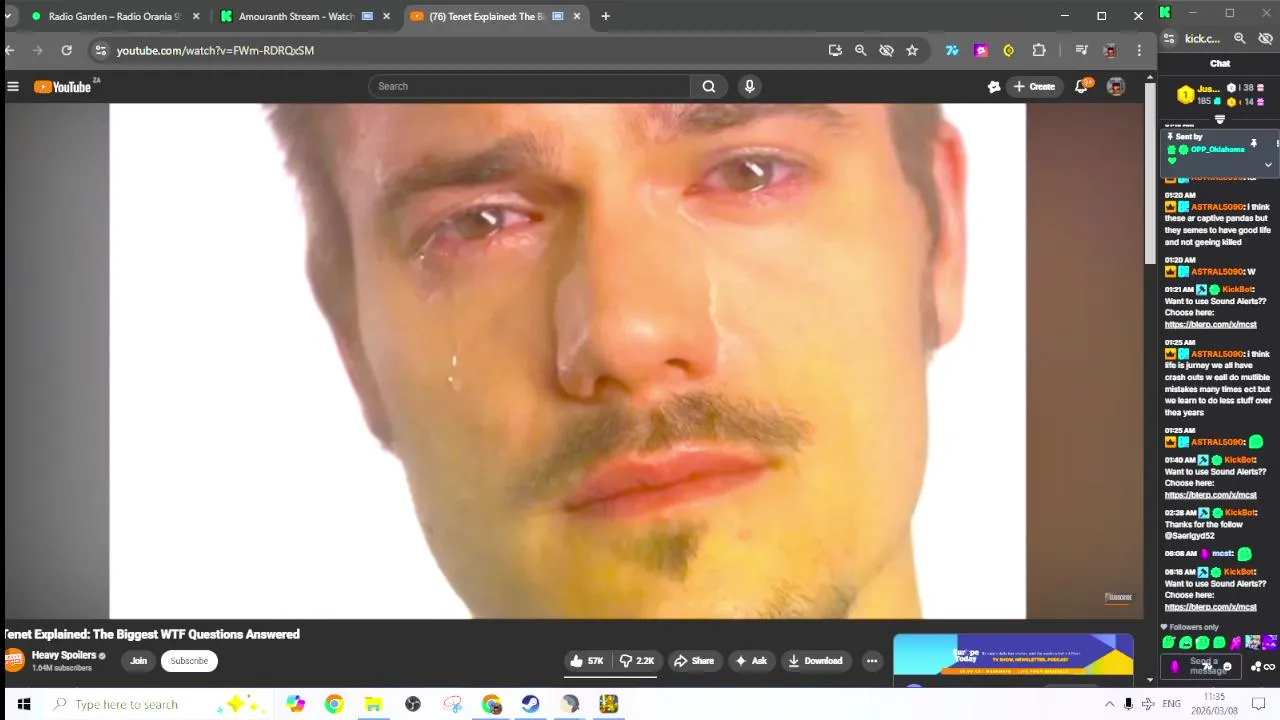Select the youtube.com address bar URL

pyautogui.click(x=215, y=50)
